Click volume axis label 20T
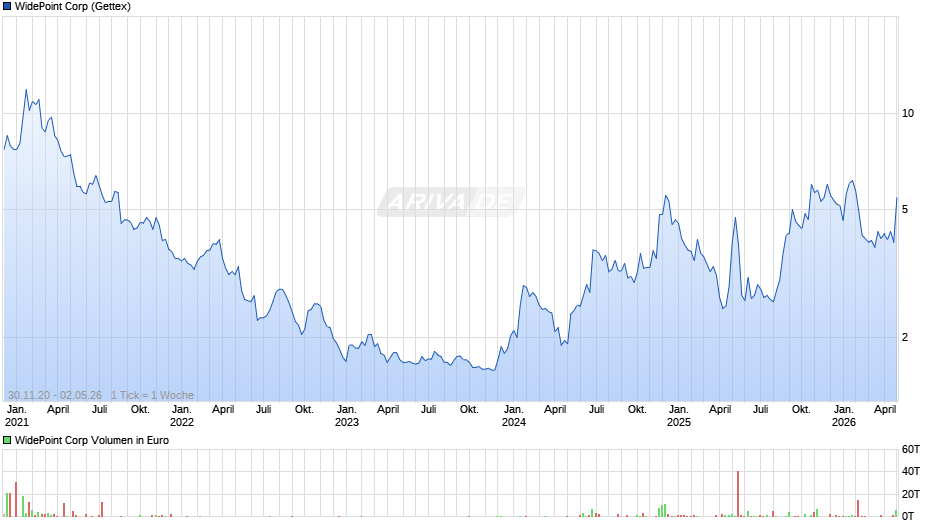 pyautogui.click(x=911, y=494)
